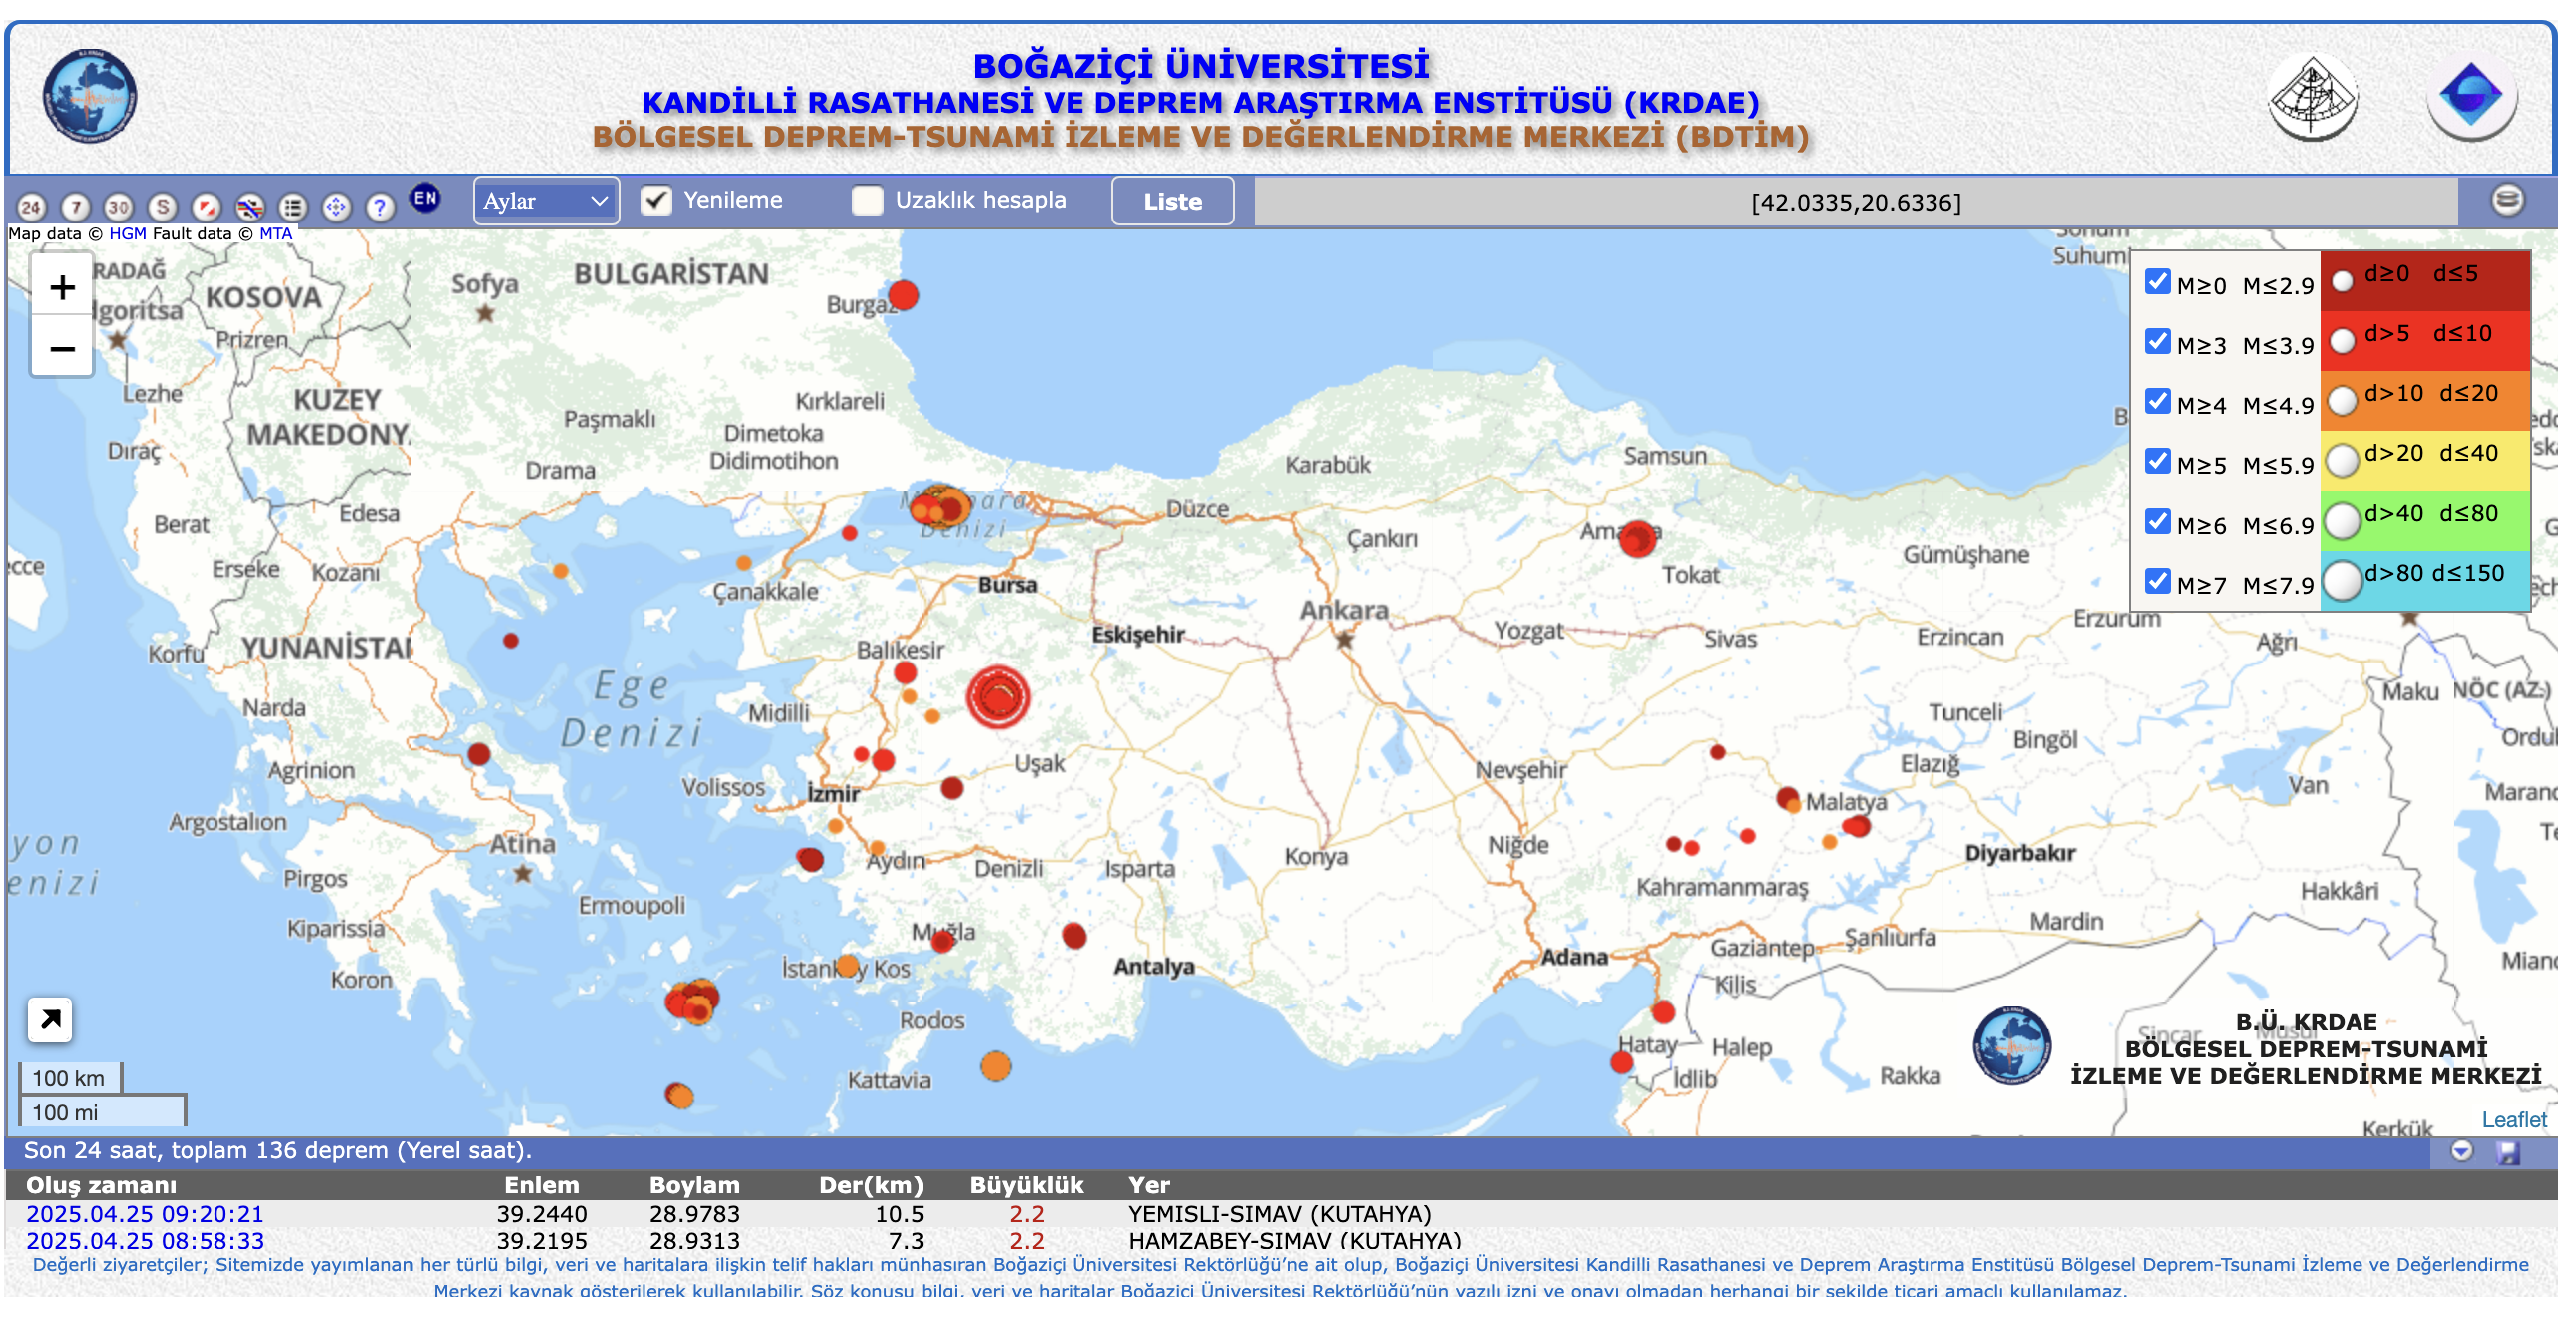
Task: Click the Oluş zamanı column header
Action: pos(101,1185)
